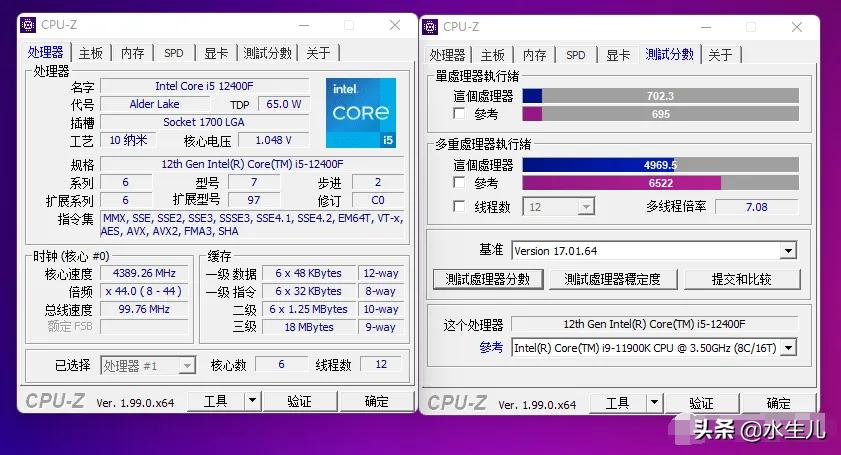Click the CPU-Z app icon in left window

[28, 25]
